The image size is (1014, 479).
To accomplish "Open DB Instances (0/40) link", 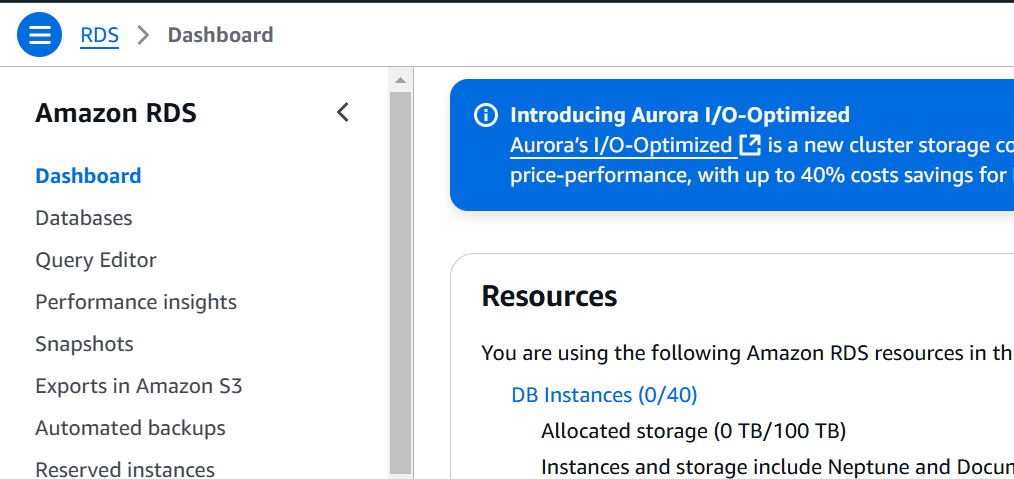I will tap(604, 394).
